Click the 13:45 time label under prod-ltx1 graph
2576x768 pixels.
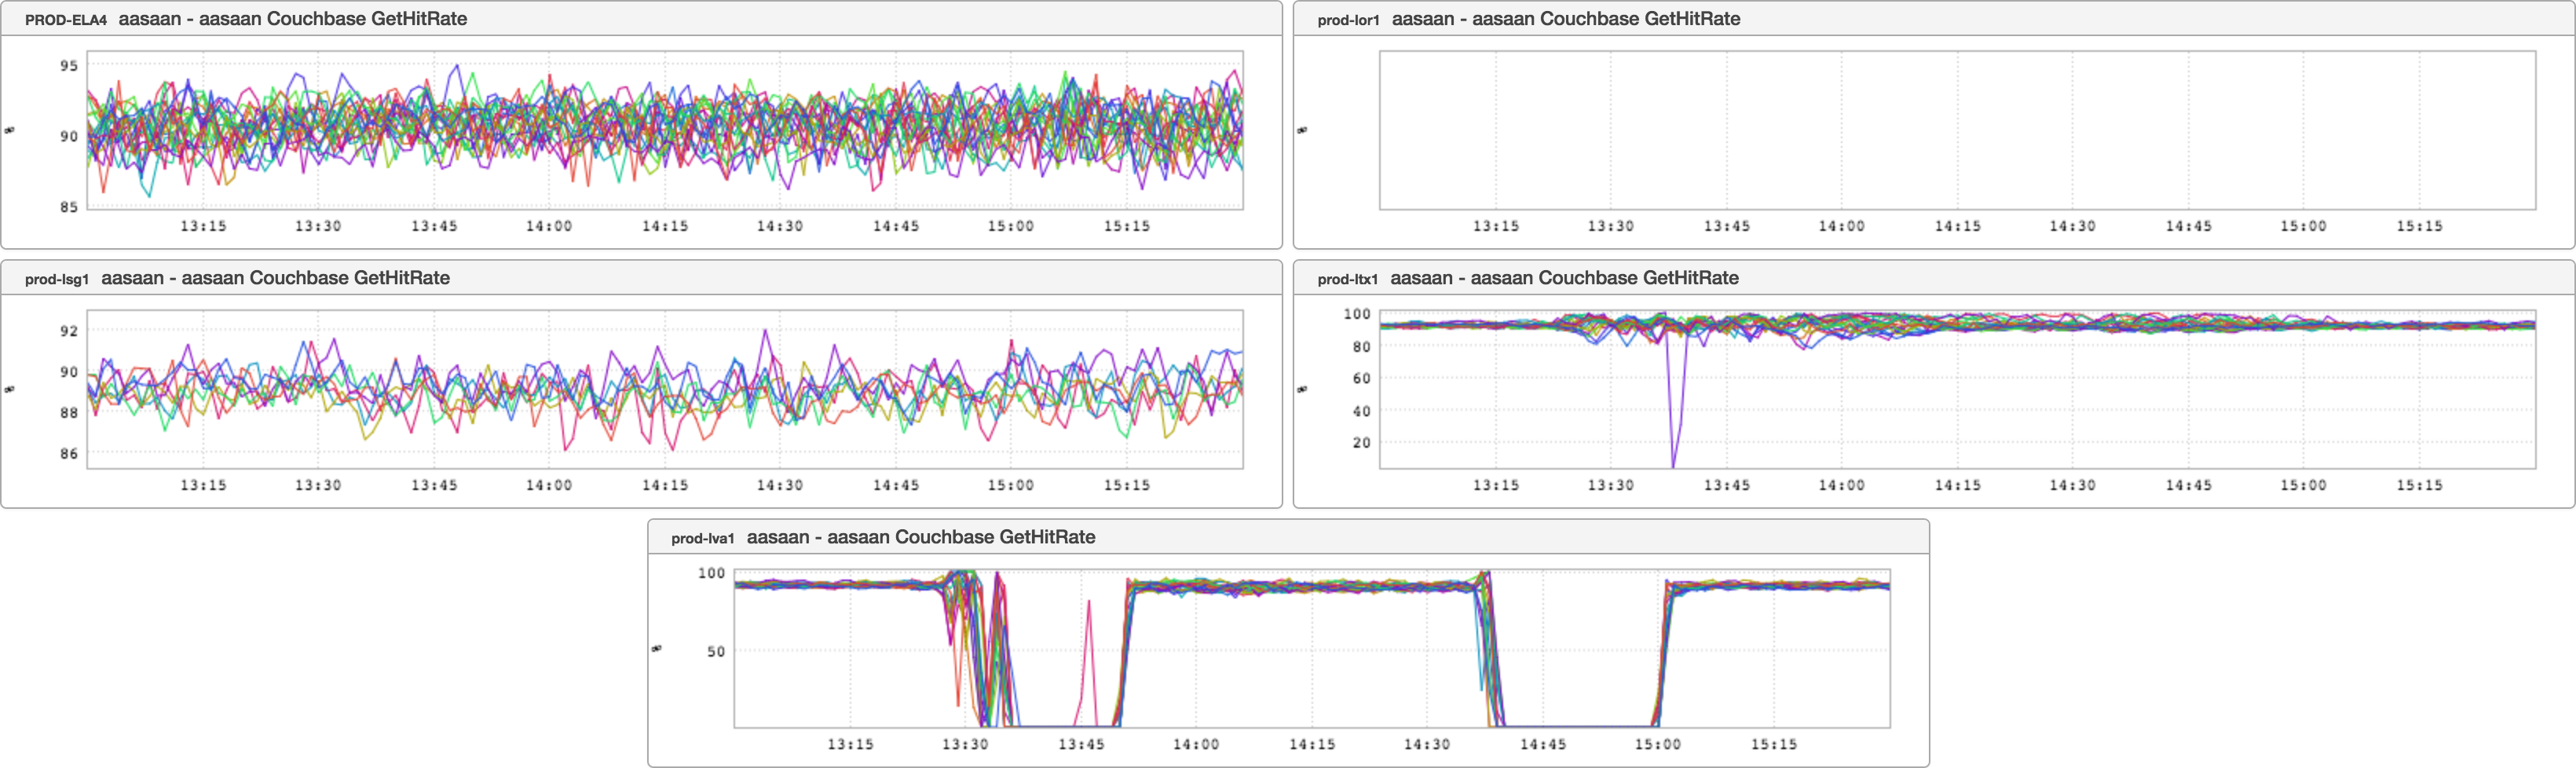[1726, 485]
